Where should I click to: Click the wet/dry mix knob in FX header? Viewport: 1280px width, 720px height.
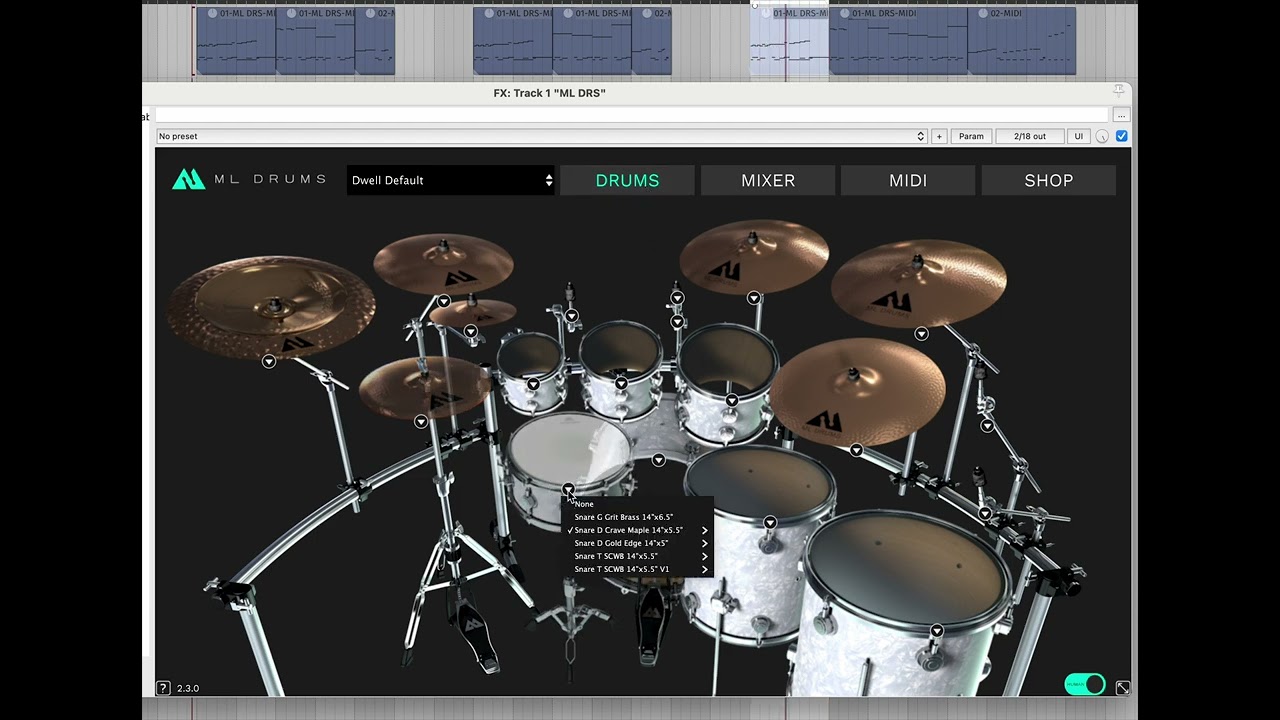pos(1102,137)
